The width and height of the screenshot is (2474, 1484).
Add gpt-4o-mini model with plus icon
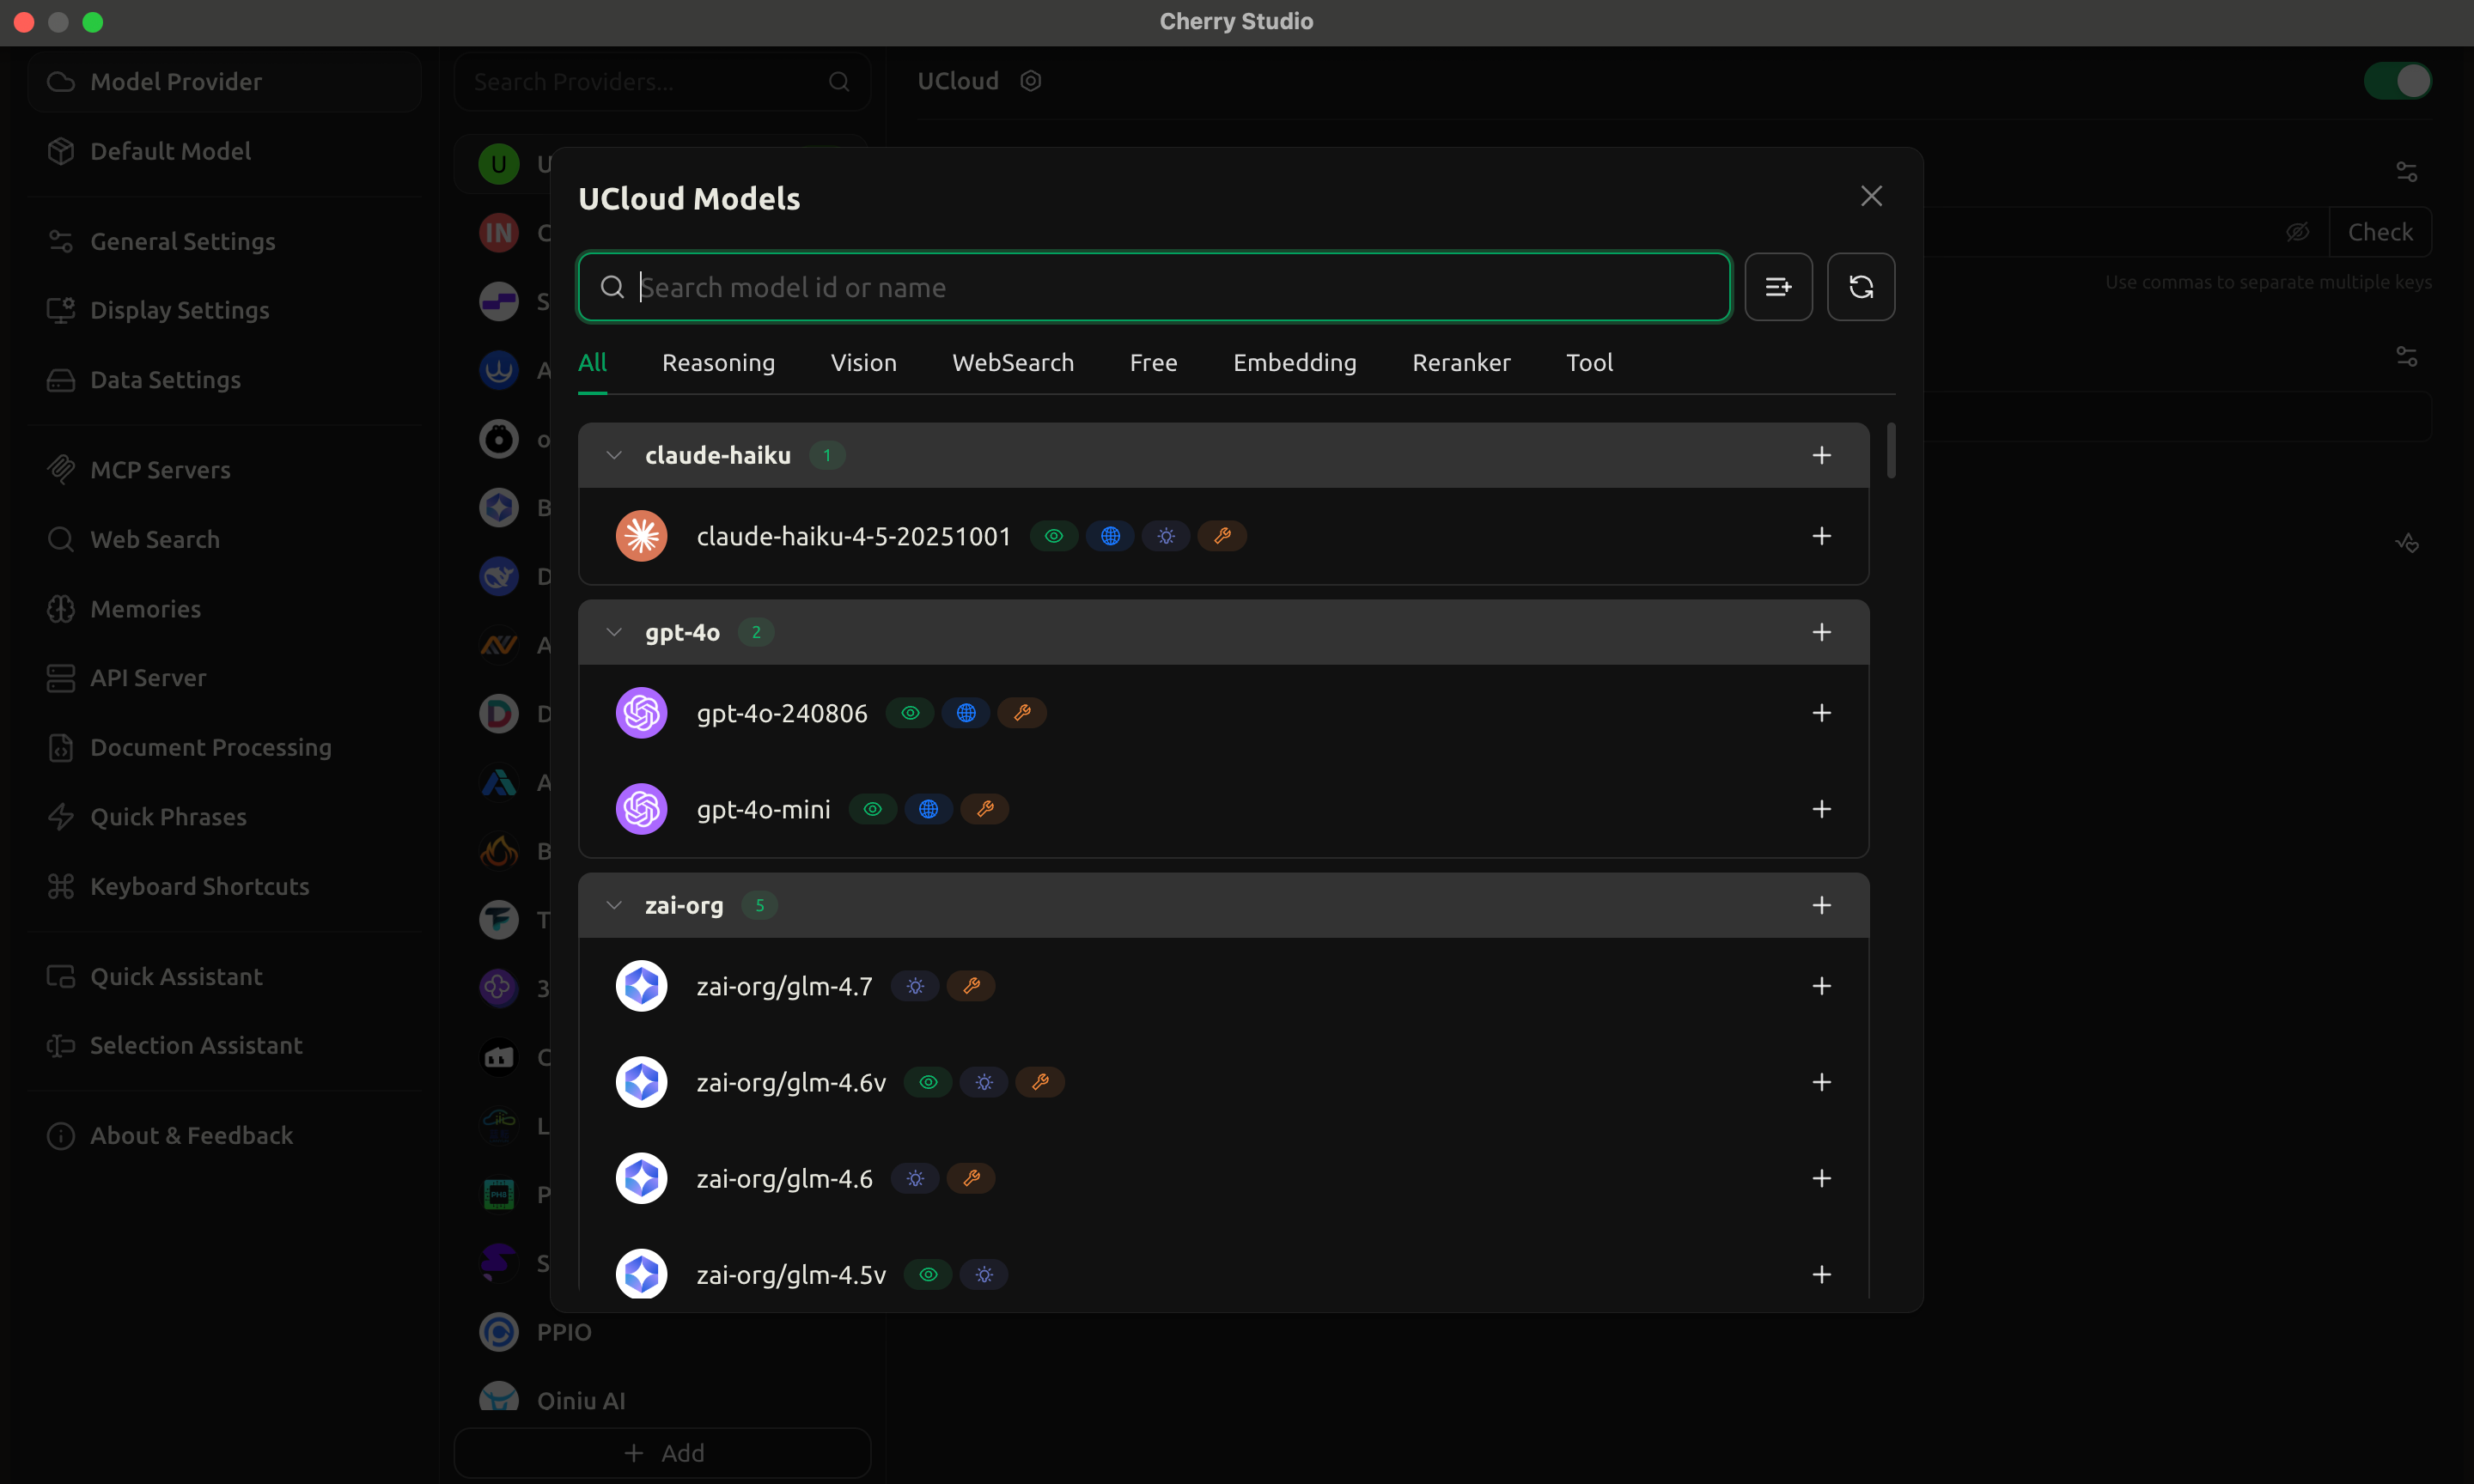(x=1821, y=809)
